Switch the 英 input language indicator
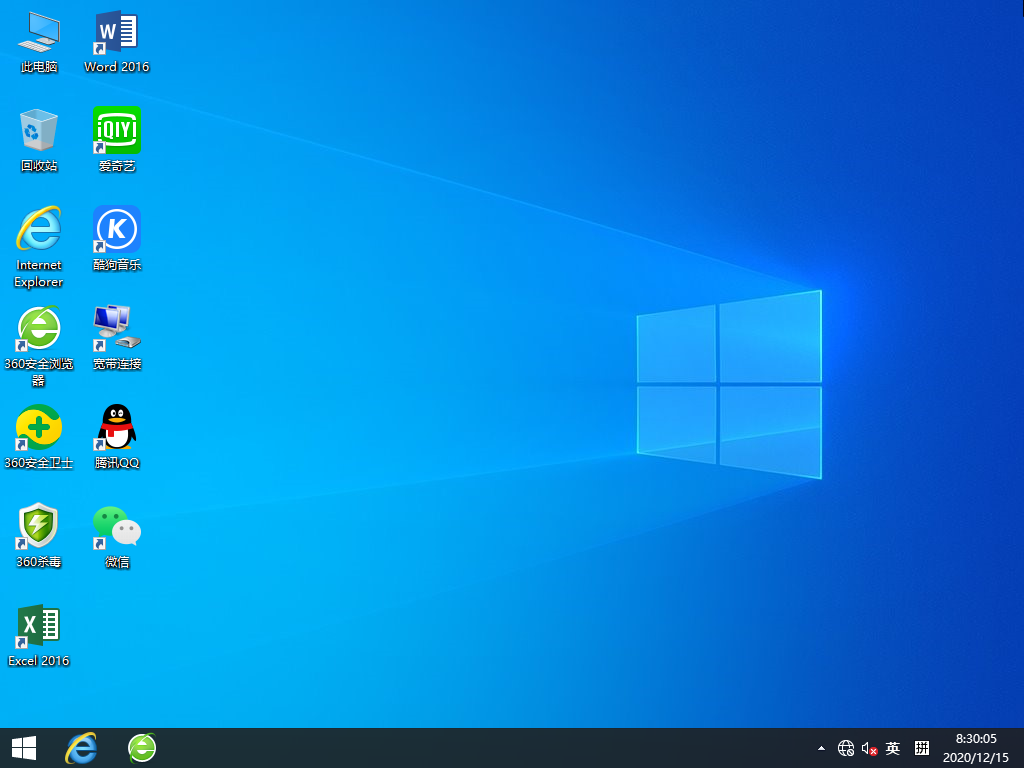The width and height of the screenshot is (1024, 768). pyautogui.click(x=893, y=748)
